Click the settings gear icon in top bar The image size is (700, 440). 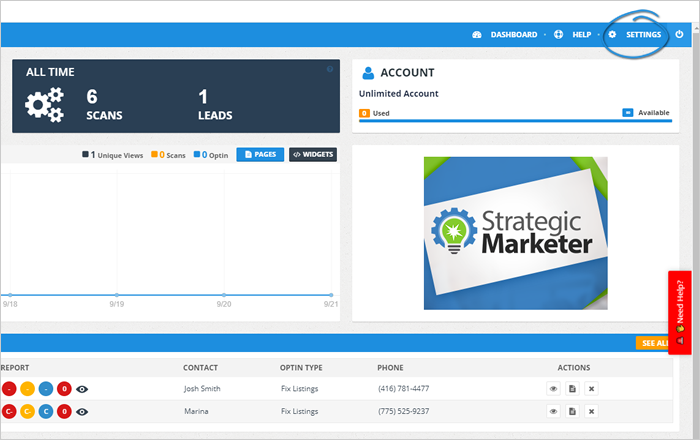click(612, 35)
